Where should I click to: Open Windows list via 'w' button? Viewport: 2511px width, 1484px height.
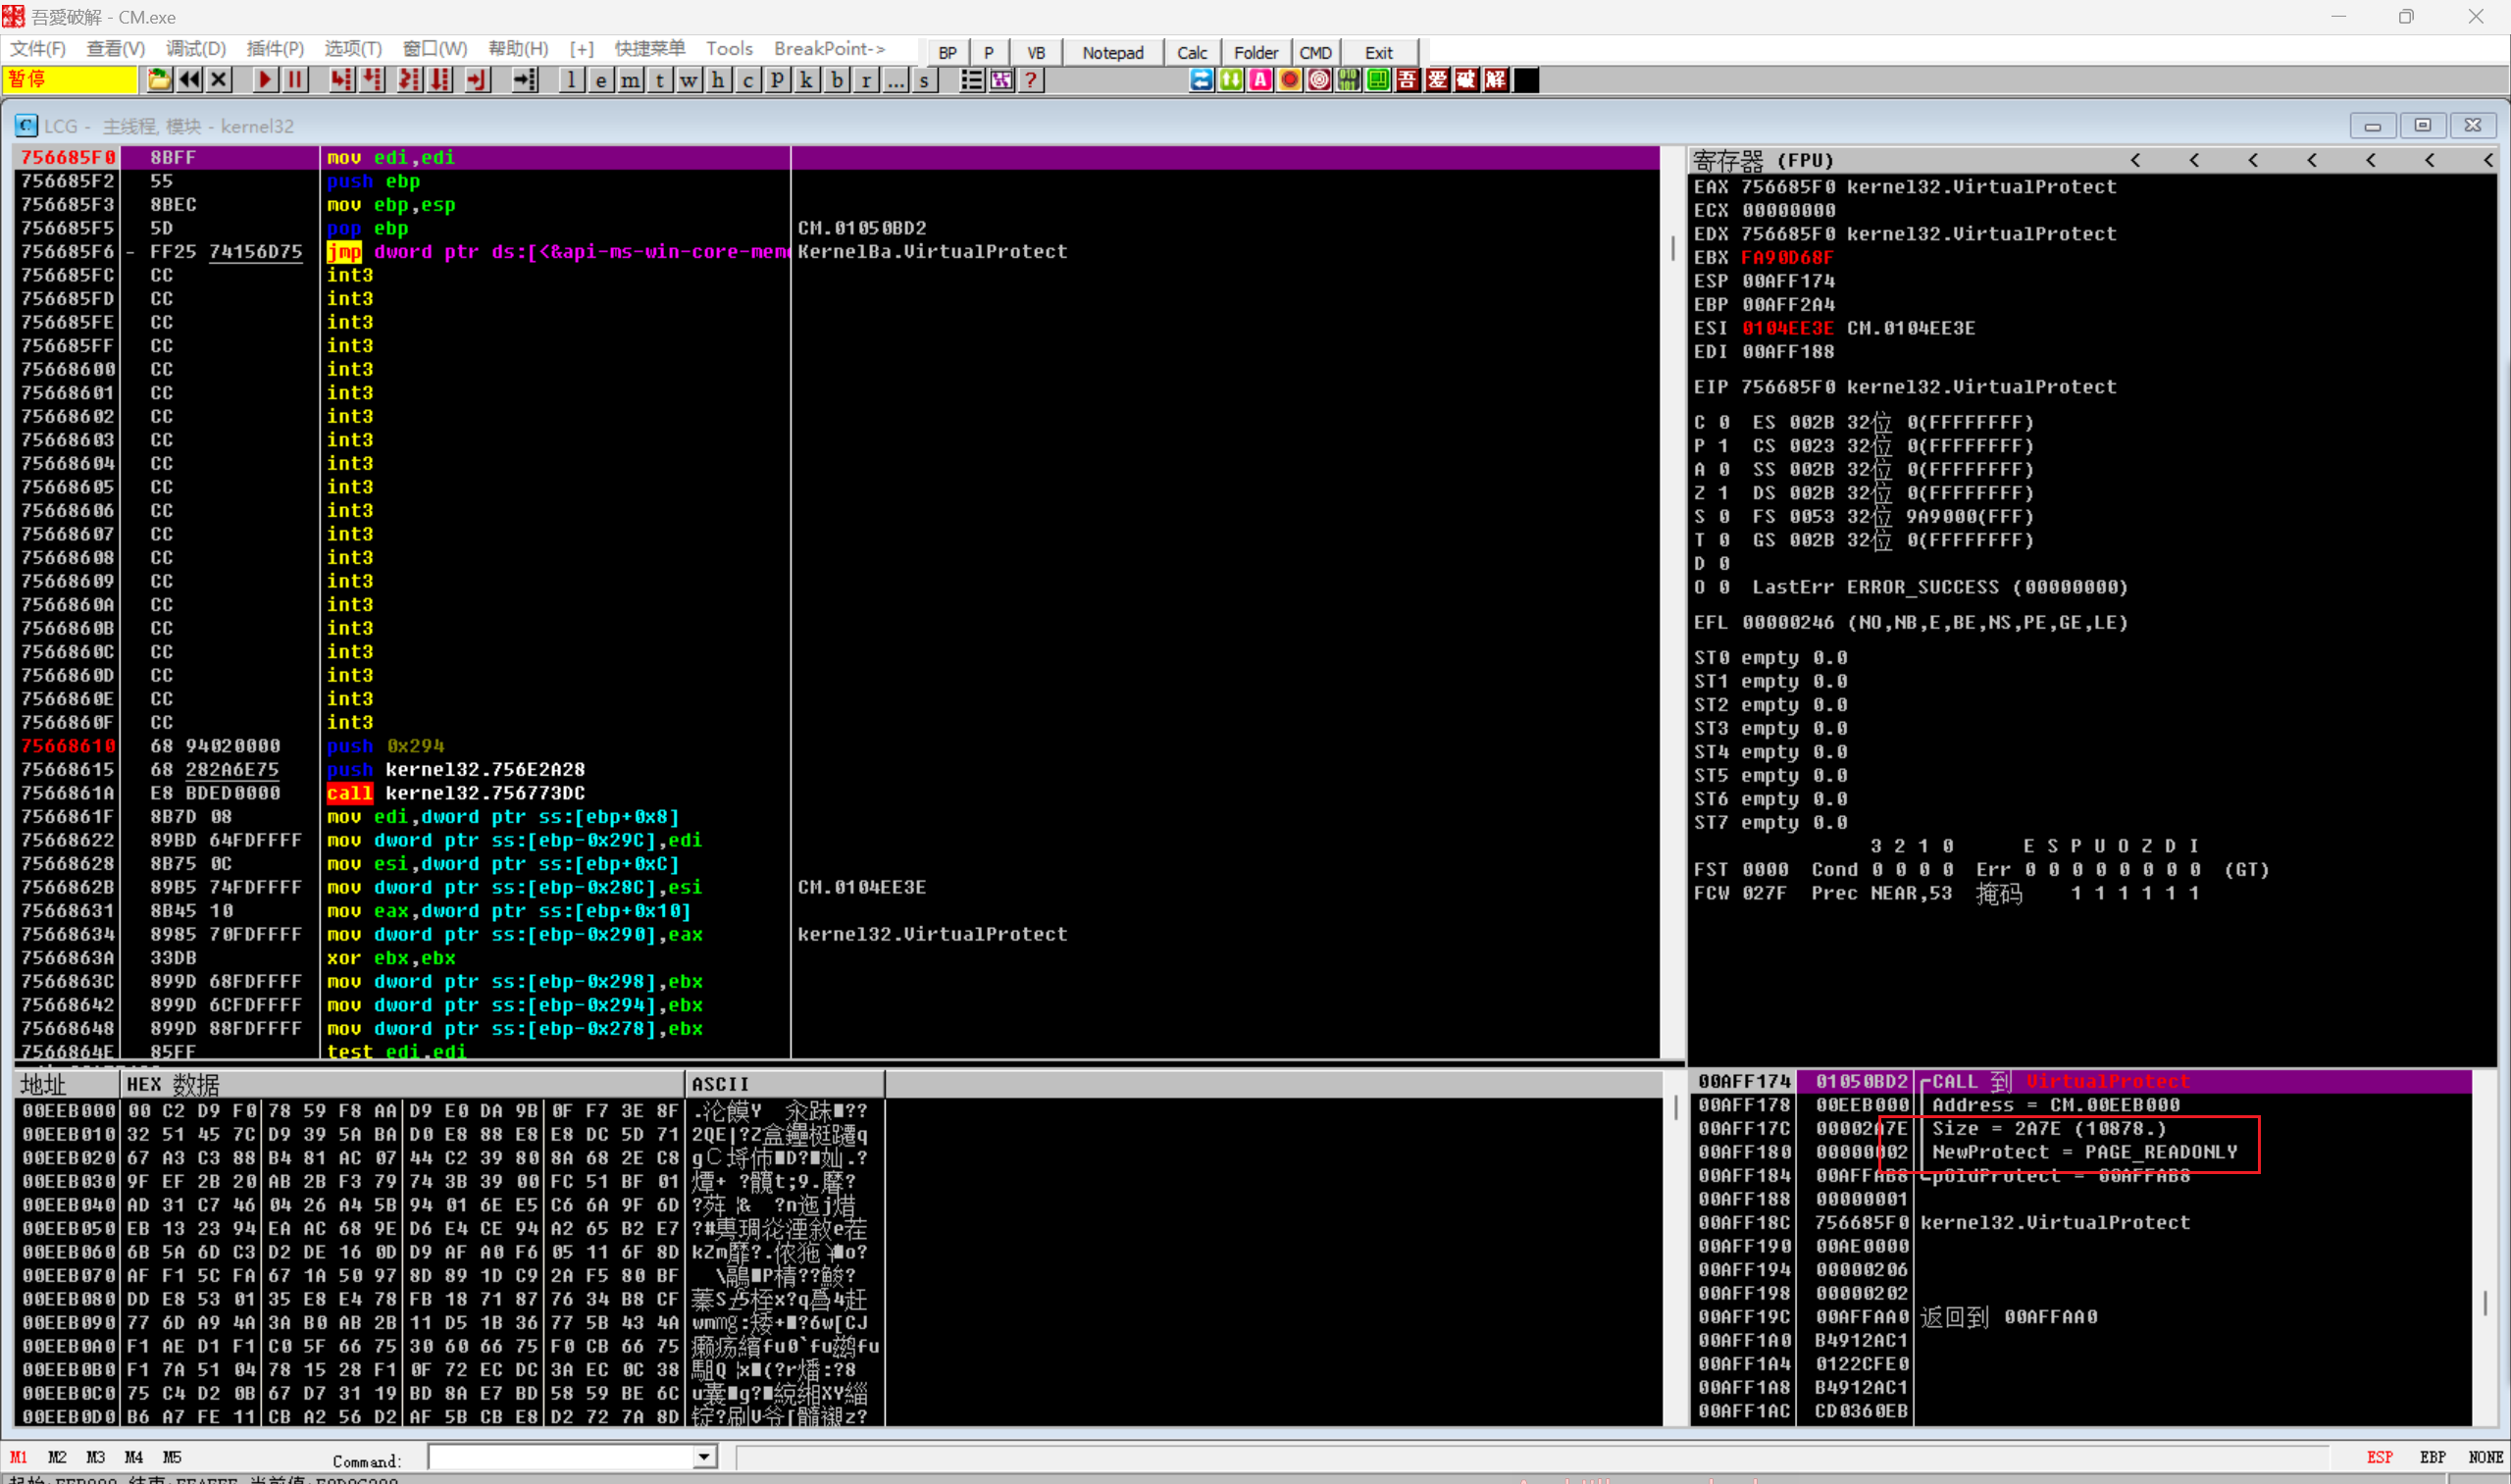click(689, 80)
